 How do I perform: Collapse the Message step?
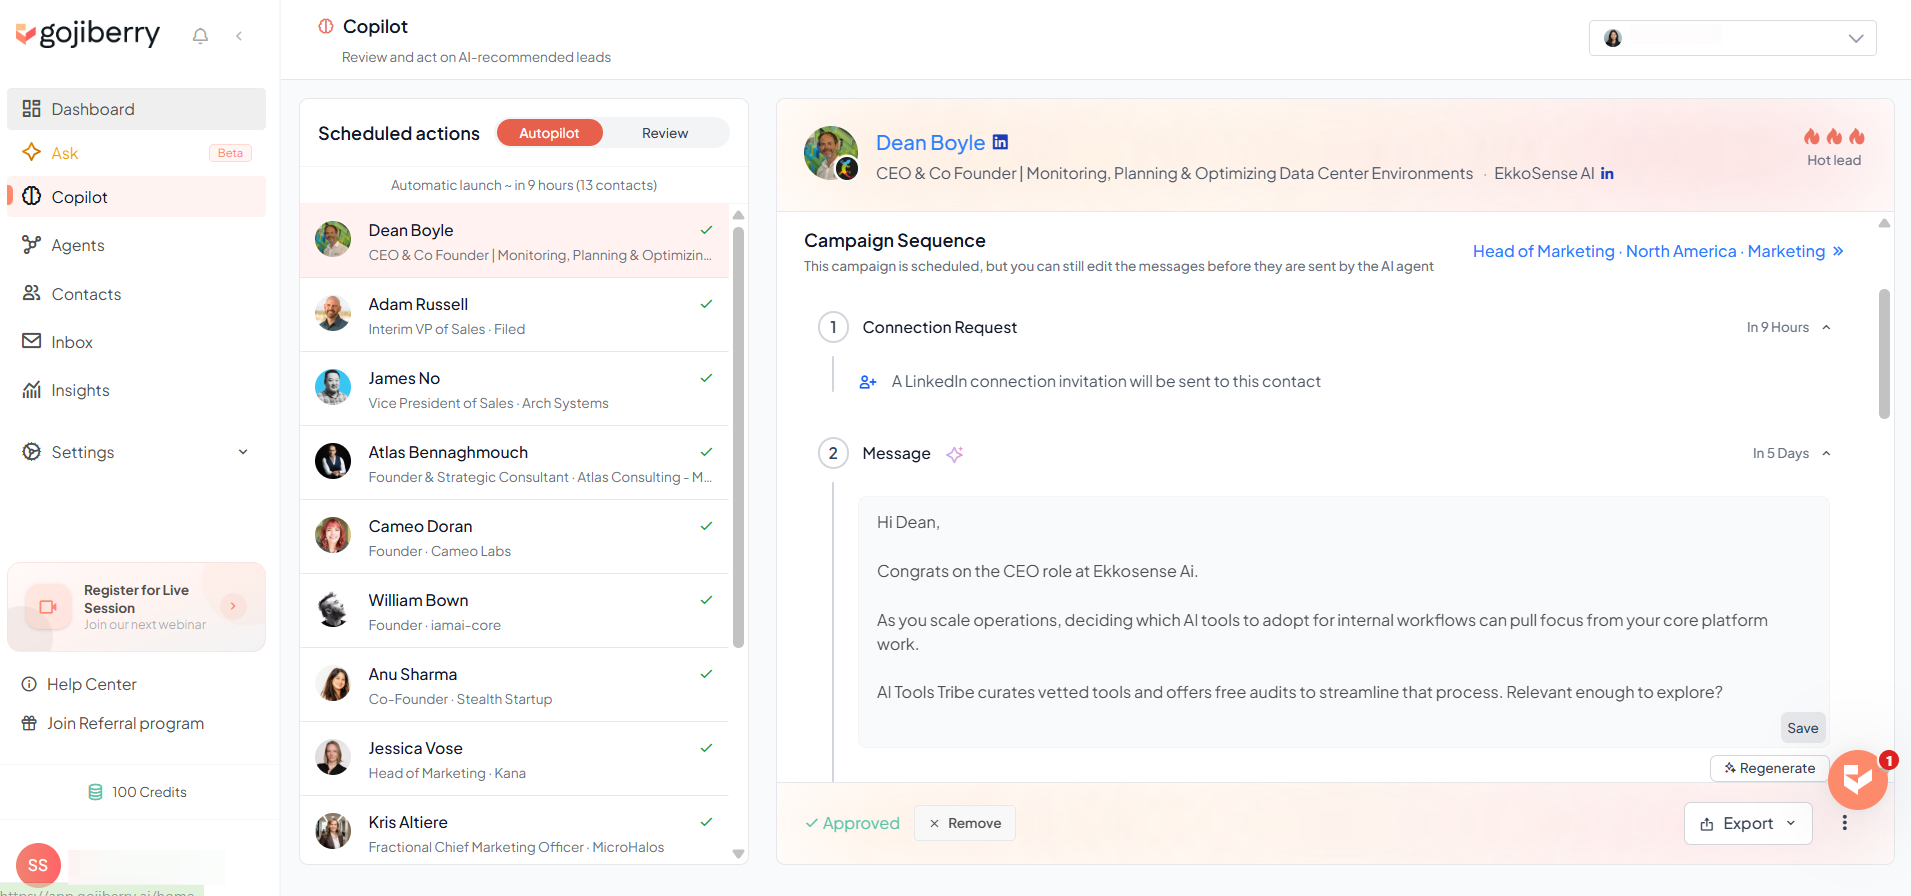[1826, 454]
